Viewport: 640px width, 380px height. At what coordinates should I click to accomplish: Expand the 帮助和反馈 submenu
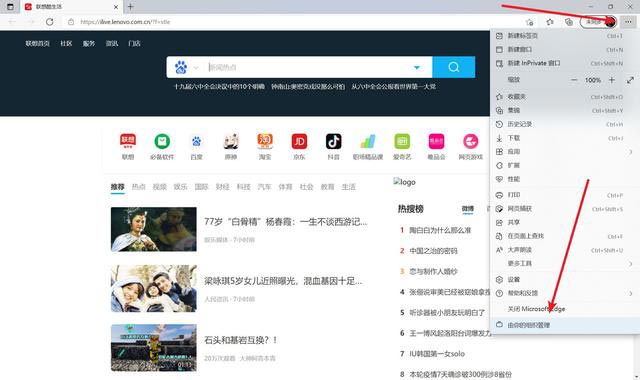[565, 293]
